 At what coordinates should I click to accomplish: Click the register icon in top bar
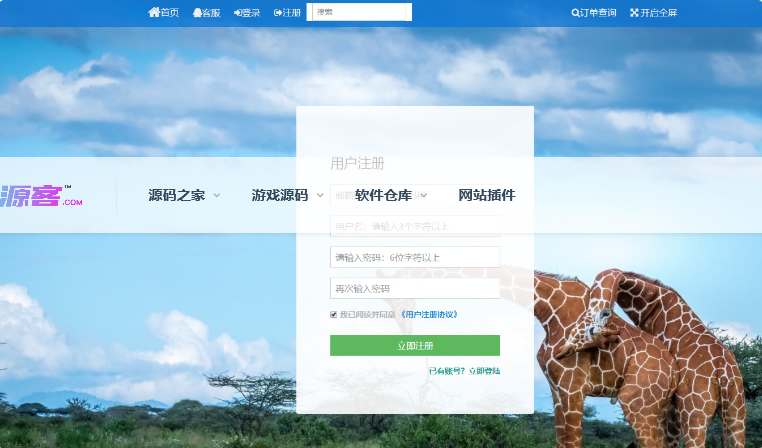(x=278, y=13)
